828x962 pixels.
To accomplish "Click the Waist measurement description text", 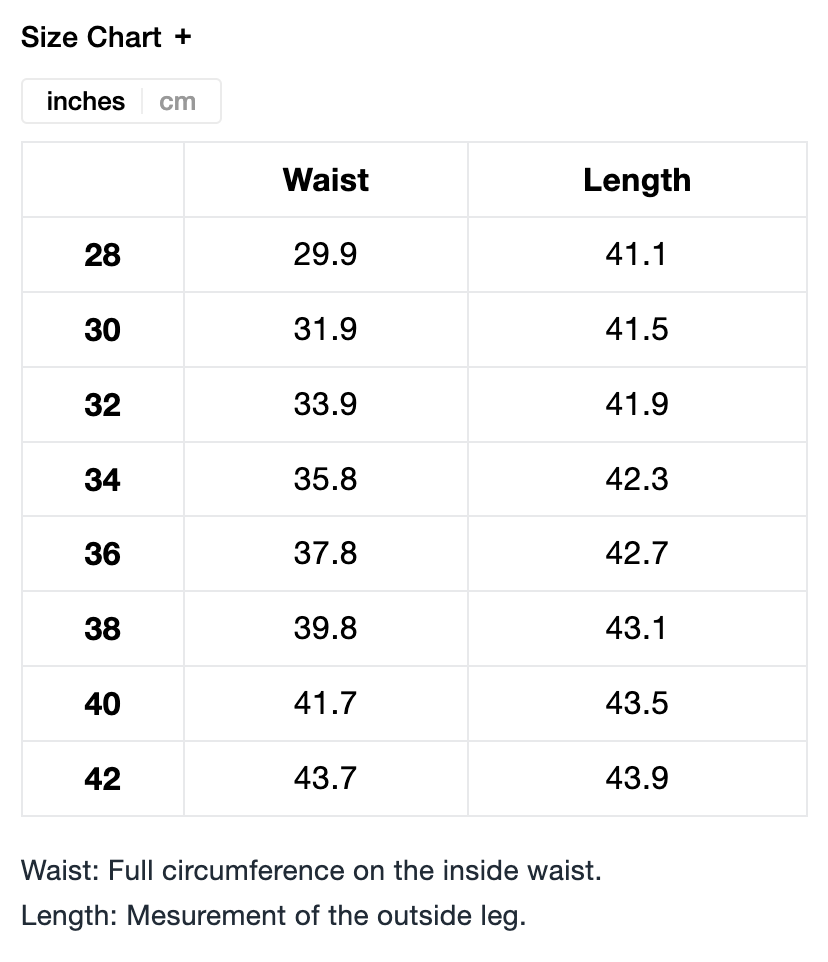I will [x=311, y=870].
